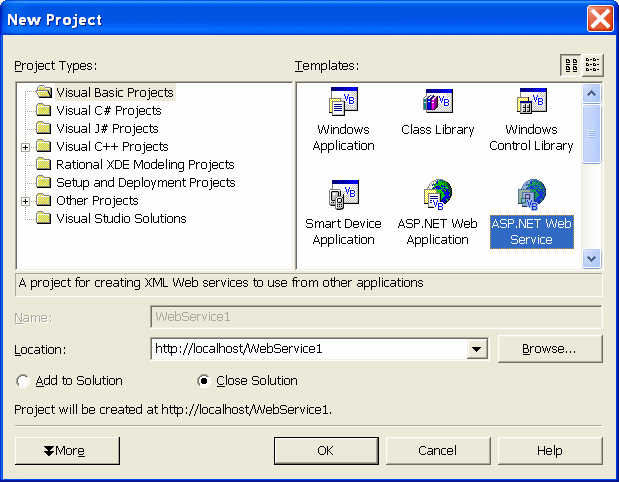619x482 pixels.
Task: Click the up arrow of templates scrollbar
Action: click(x=591, y=94)
